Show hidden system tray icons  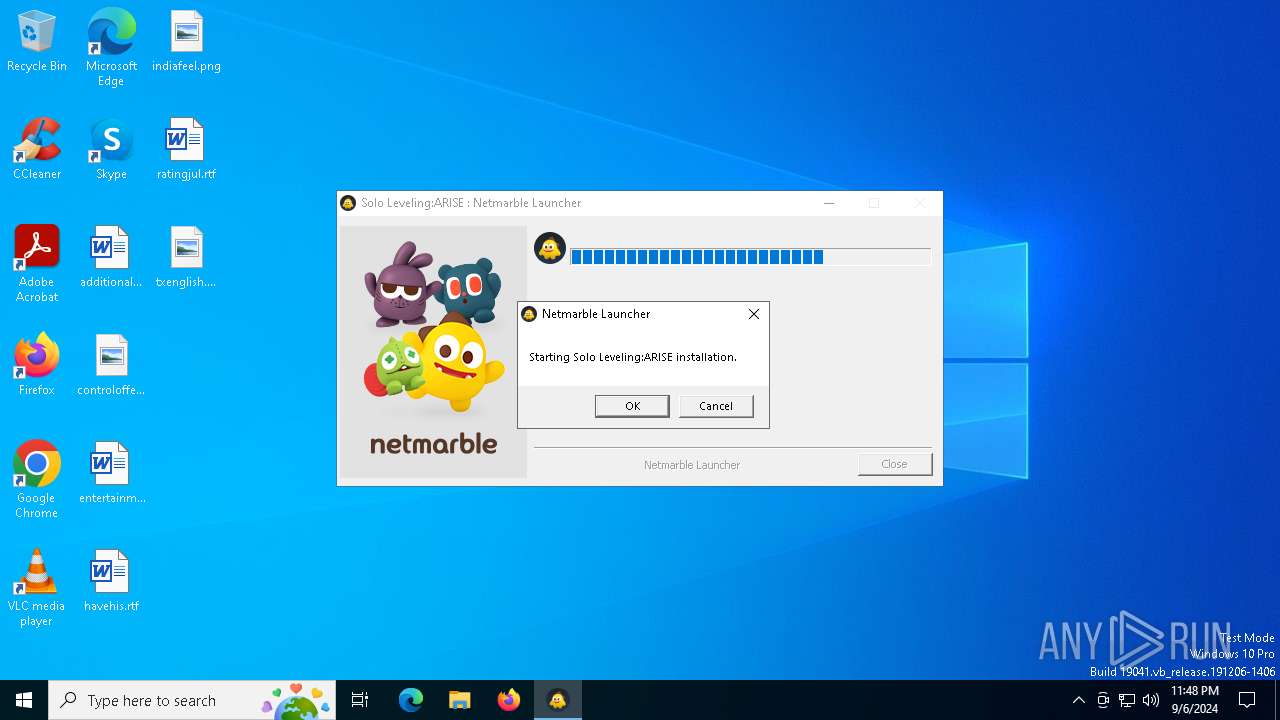click(1078, 700)
